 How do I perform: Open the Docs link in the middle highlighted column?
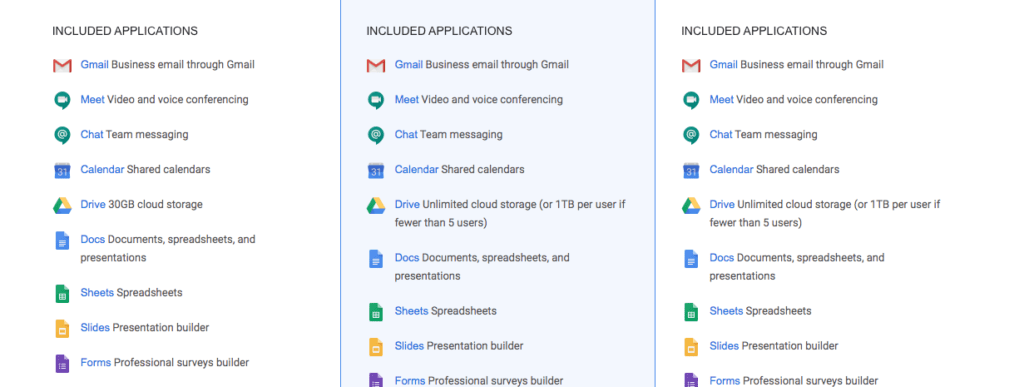406,258
